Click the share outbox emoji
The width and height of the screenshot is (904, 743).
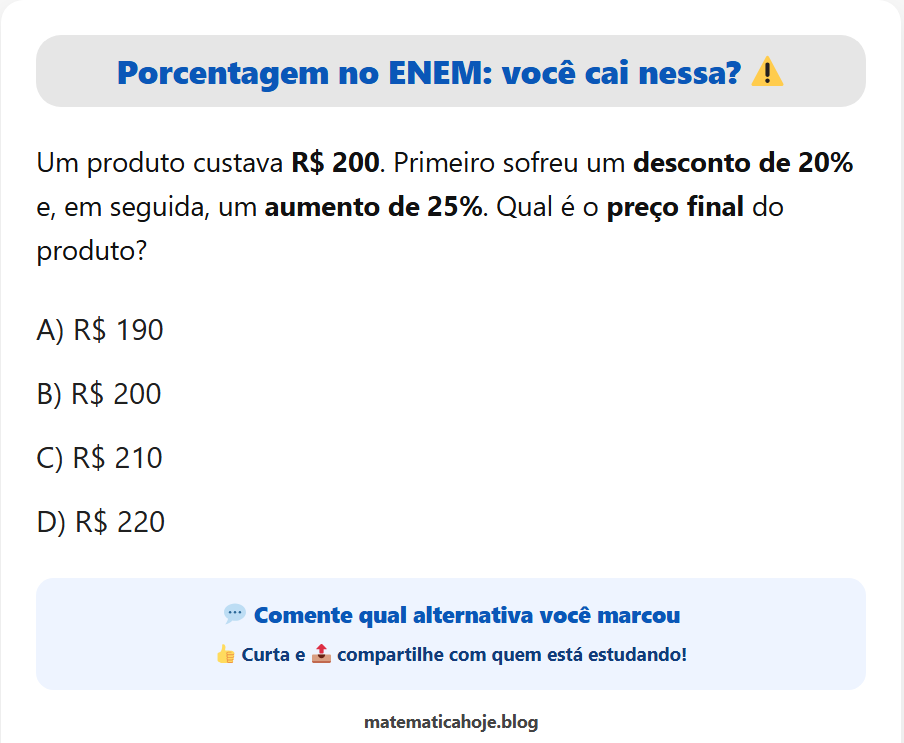(321, 655)
